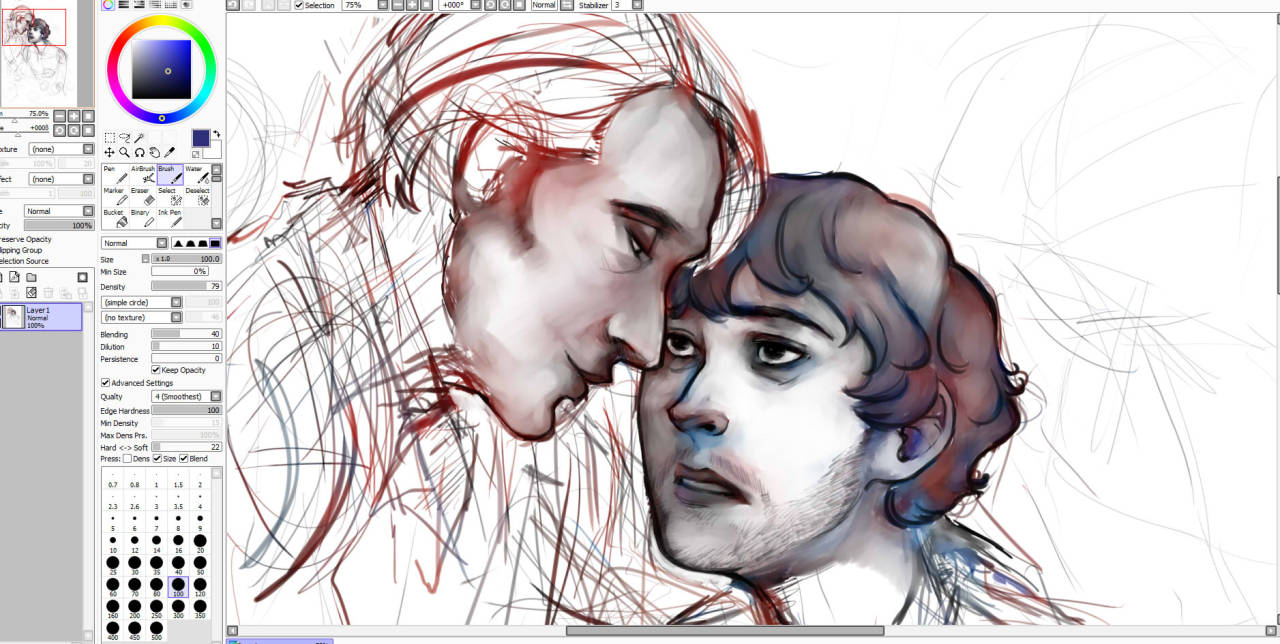Choose the Deselect brush tool
Viewport: 1280px width, 644px height.
coord(197,197)
